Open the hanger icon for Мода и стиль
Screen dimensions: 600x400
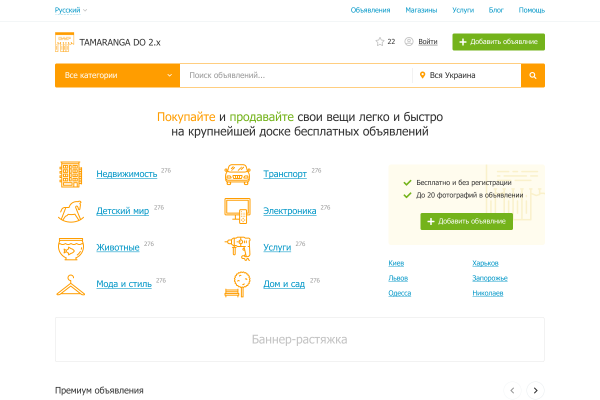(x=71, y=284)
